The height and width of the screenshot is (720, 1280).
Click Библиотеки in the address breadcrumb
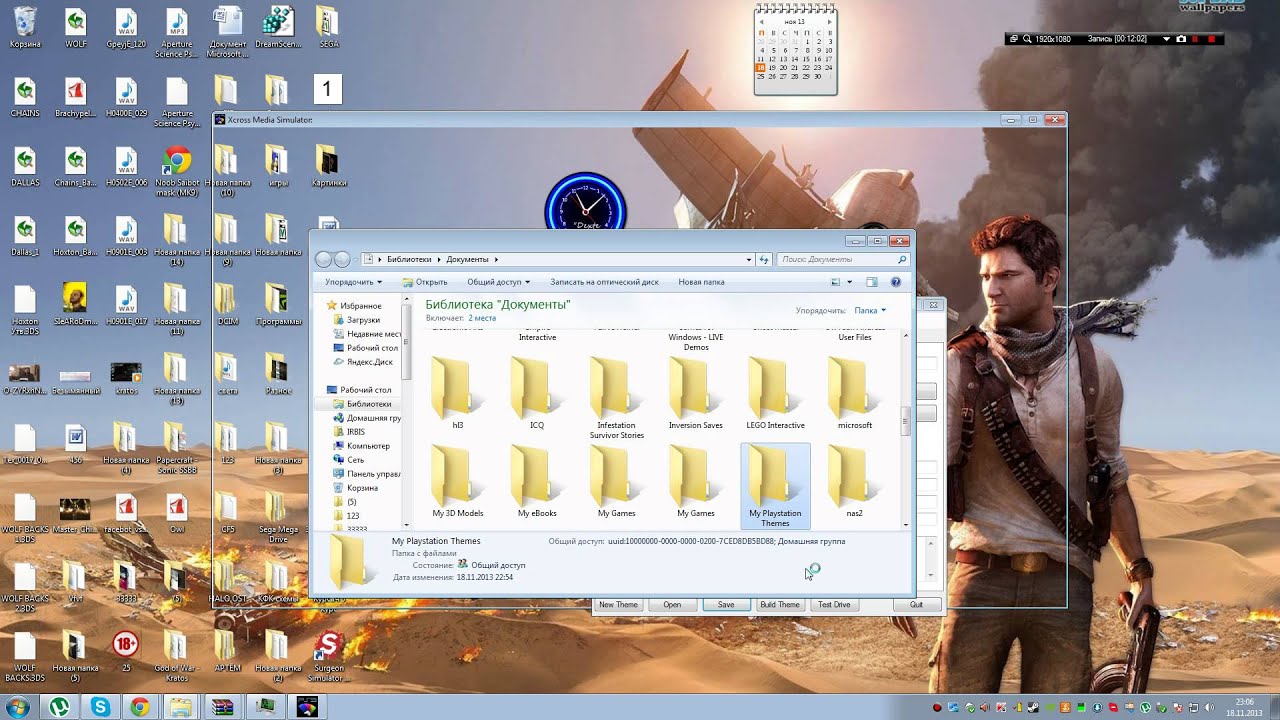click(x=409, y=259)
